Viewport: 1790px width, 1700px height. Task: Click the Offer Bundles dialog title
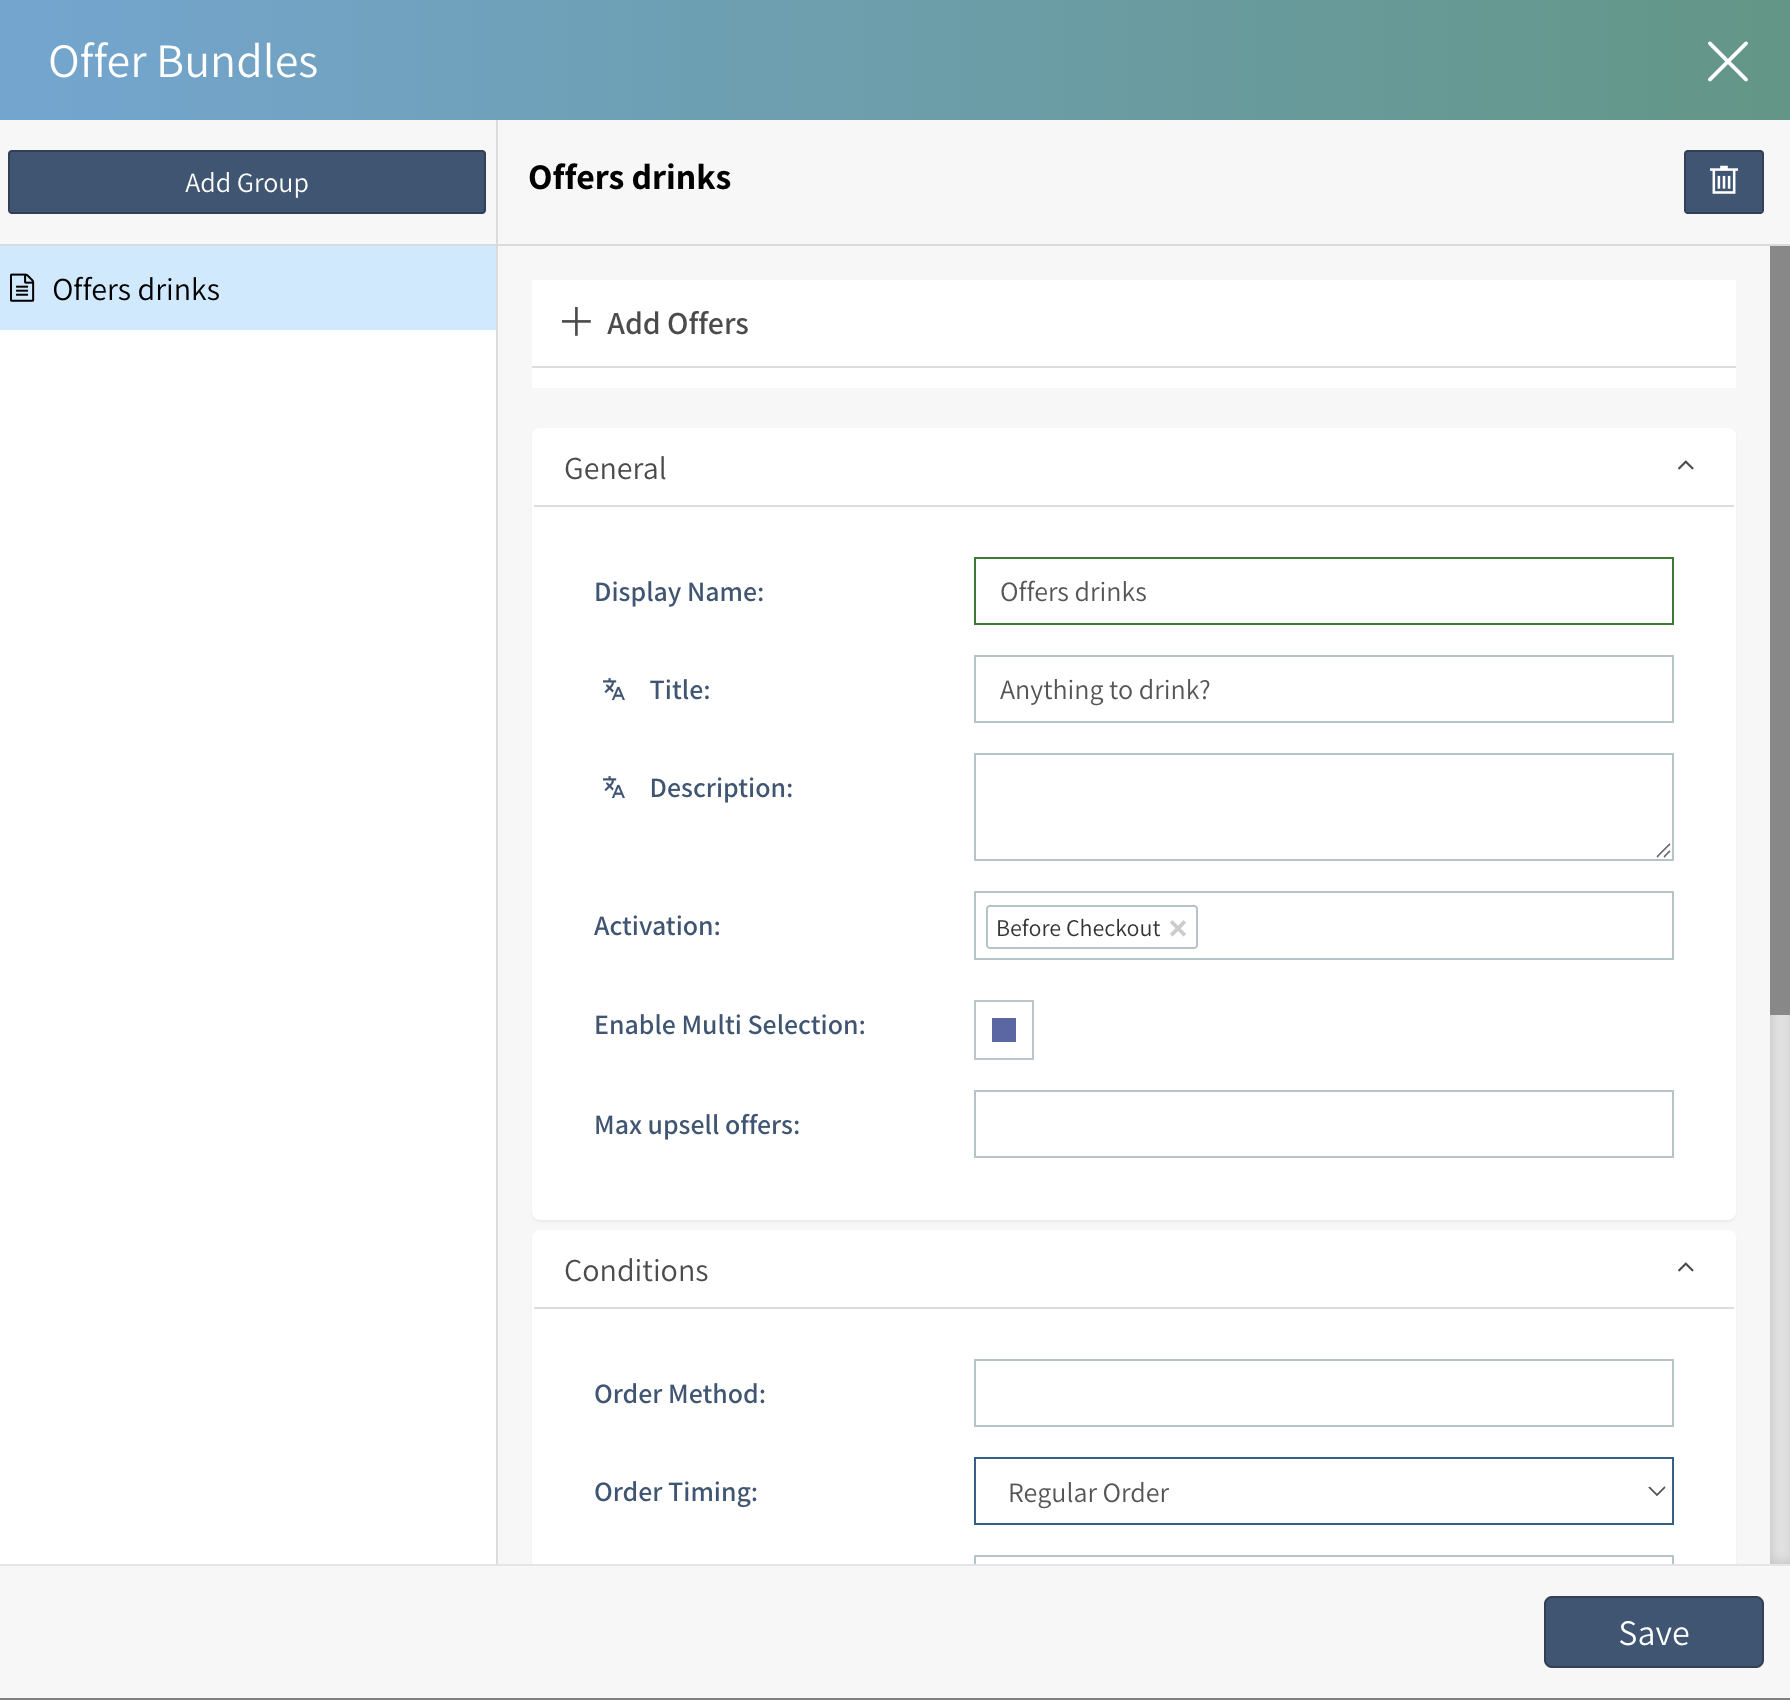coord(183,61)
